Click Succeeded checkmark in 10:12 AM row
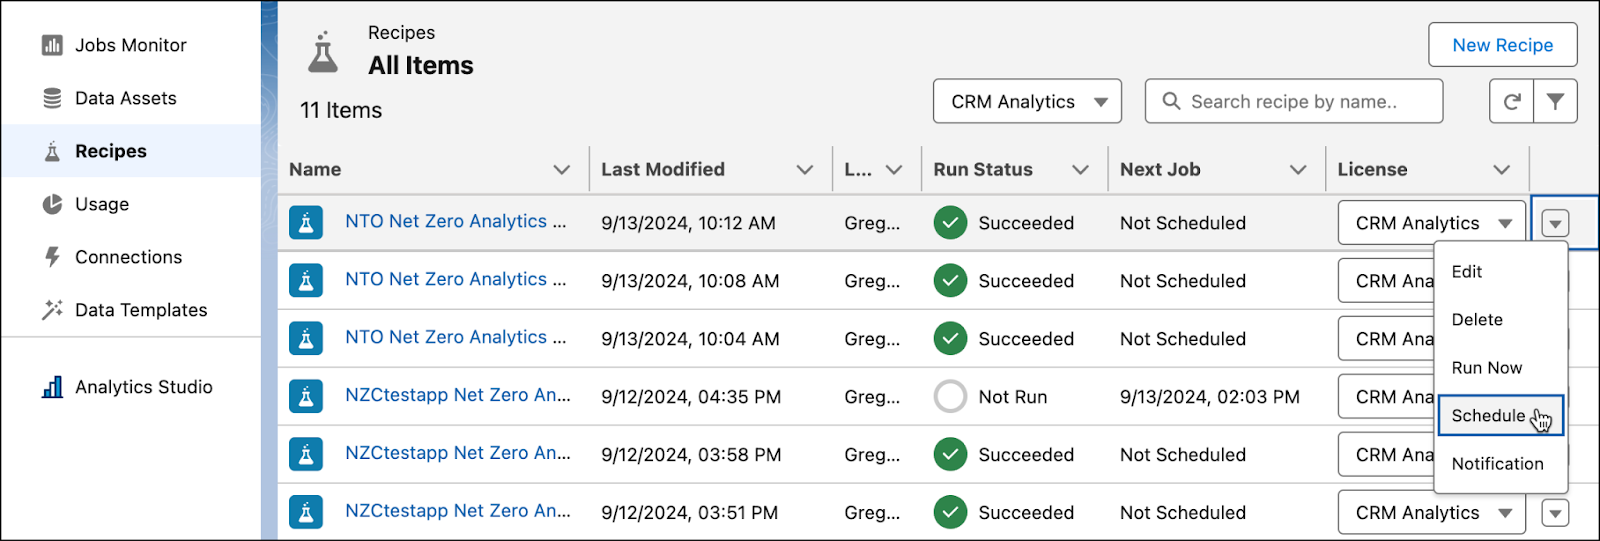Viewport: 1600px width, 541px height. [x=950, y=223]
